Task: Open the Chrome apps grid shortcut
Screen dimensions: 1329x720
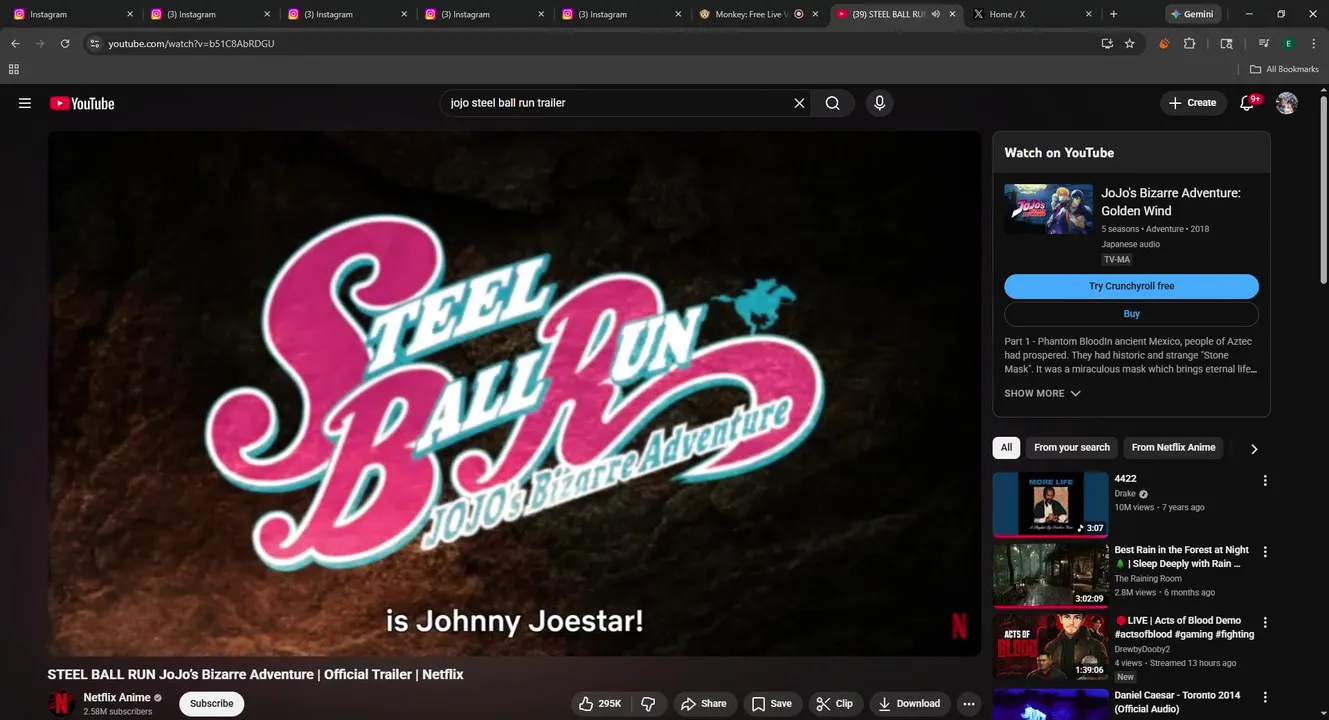Action: (x=14, y=69)
